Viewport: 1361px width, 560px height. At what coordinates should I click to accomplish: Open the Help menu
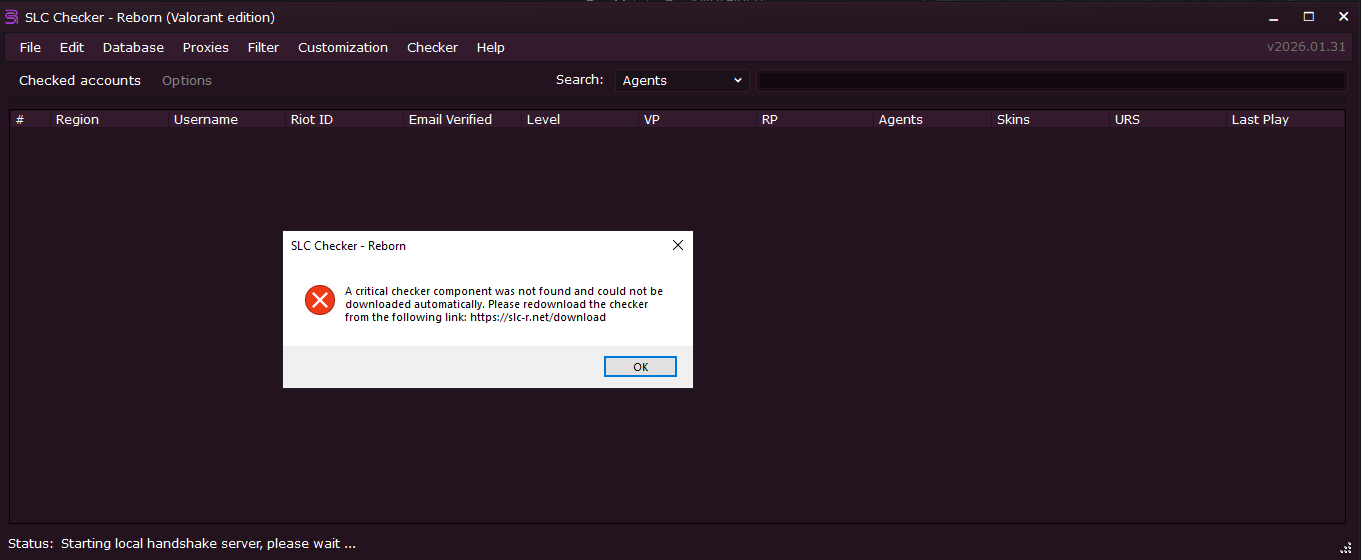(x=491, y=47)
